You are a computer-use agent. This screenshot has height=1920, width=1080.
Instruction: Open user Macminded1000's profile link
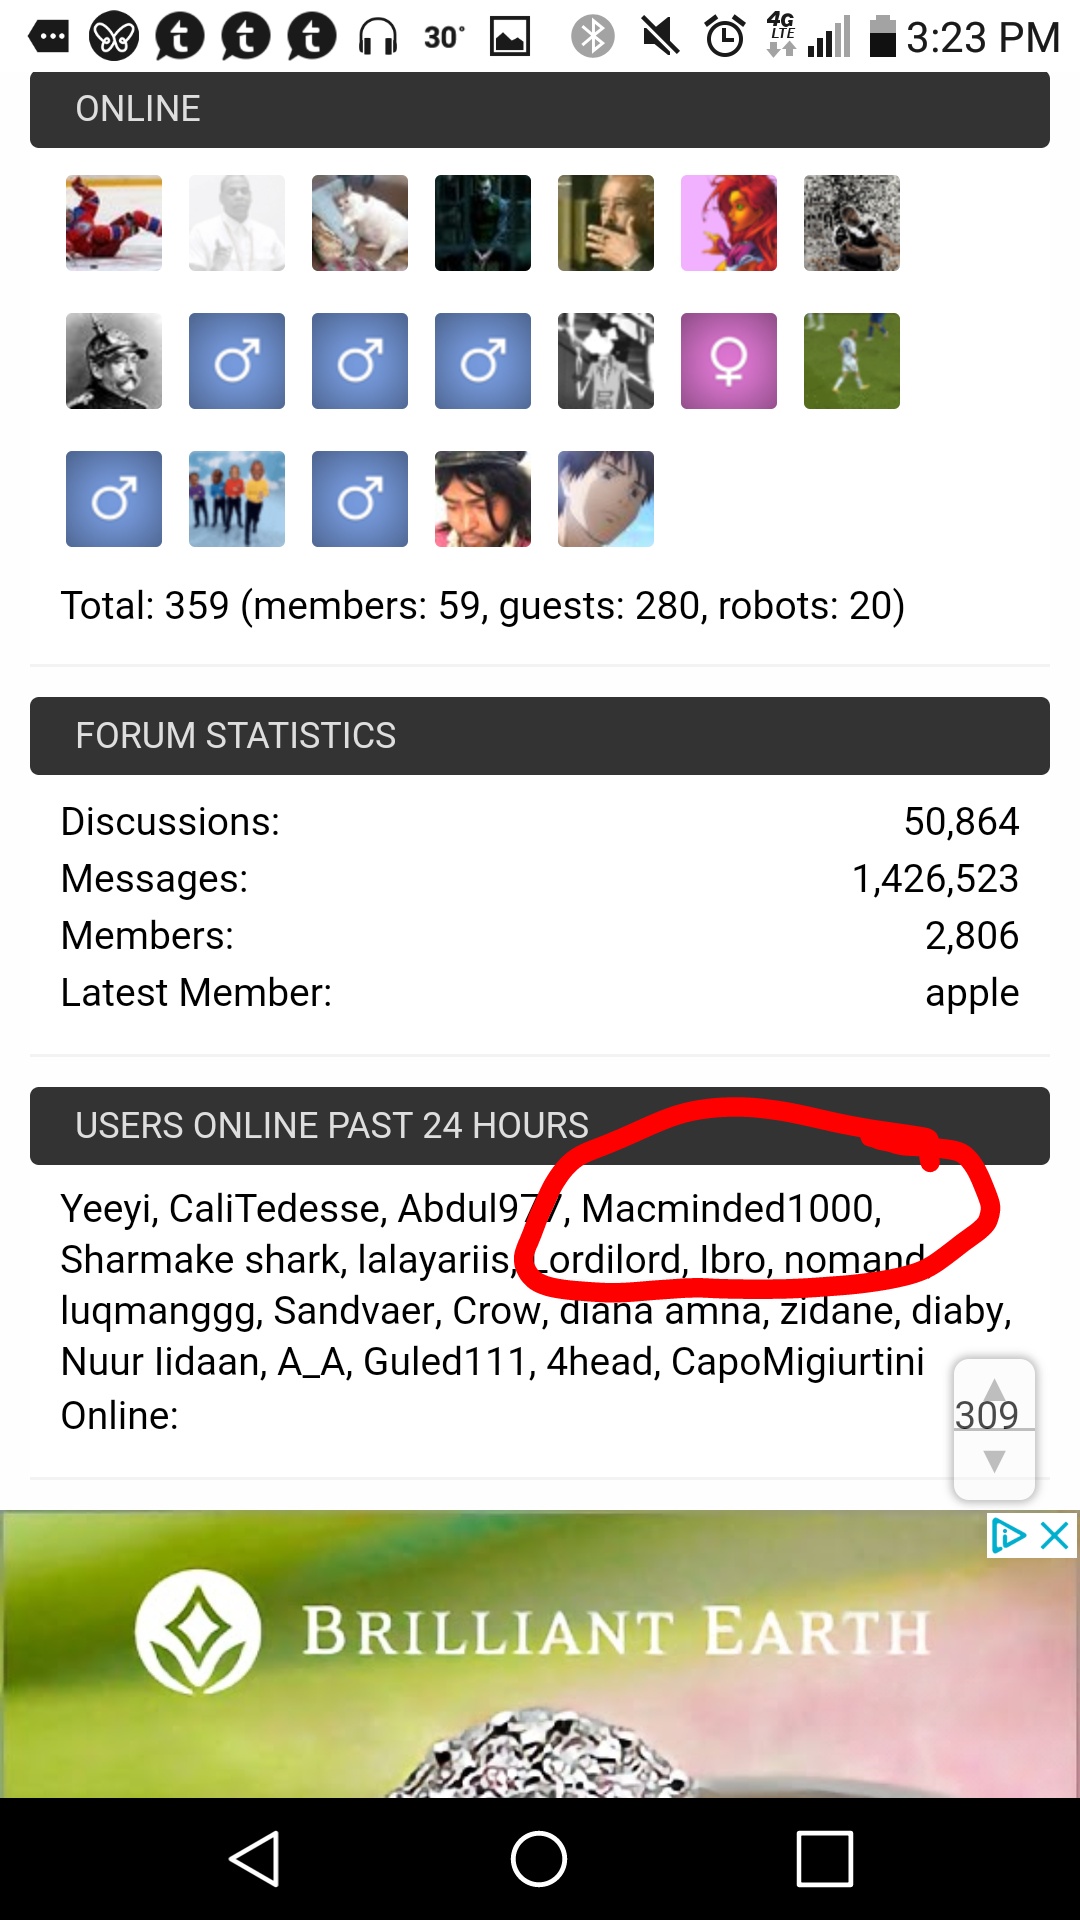tap(730, 1209)
